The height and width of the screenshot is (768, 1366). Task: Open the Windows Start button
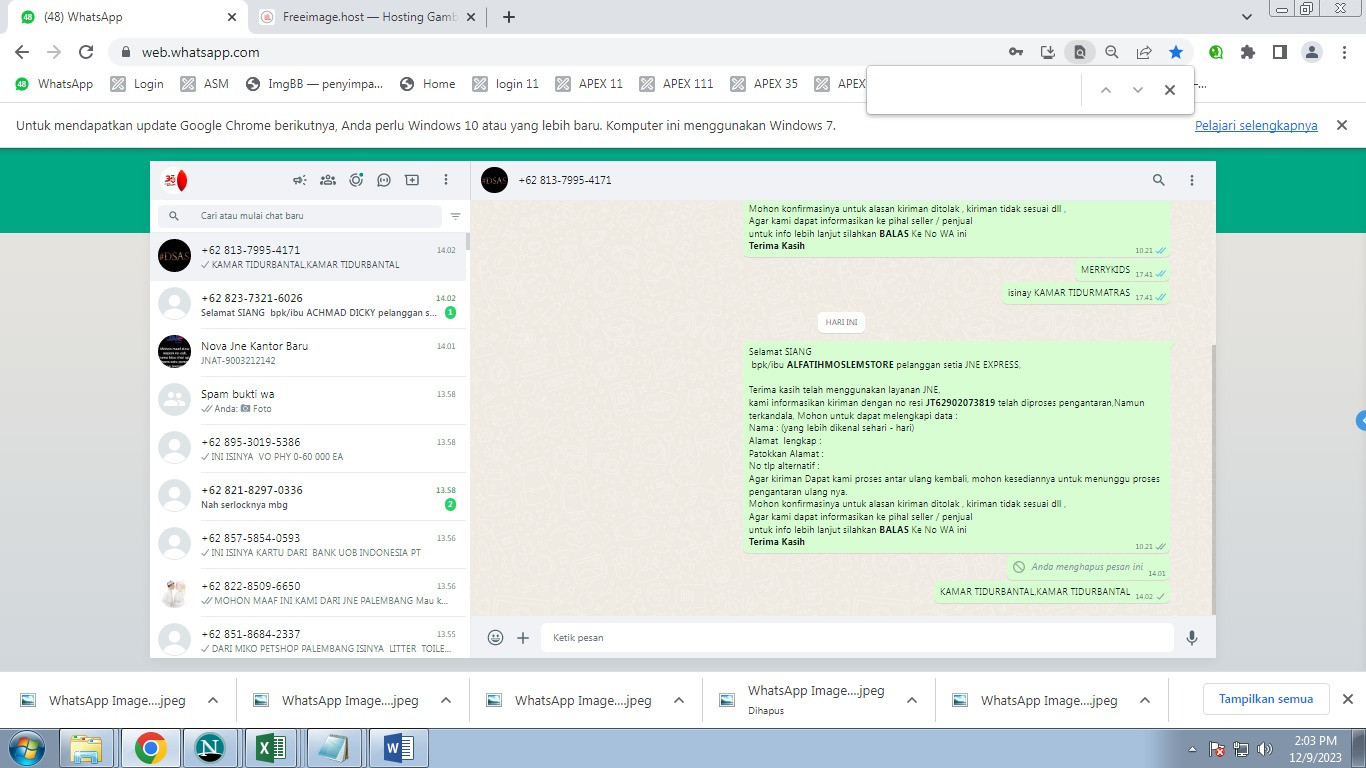click(x=26, y=748)
